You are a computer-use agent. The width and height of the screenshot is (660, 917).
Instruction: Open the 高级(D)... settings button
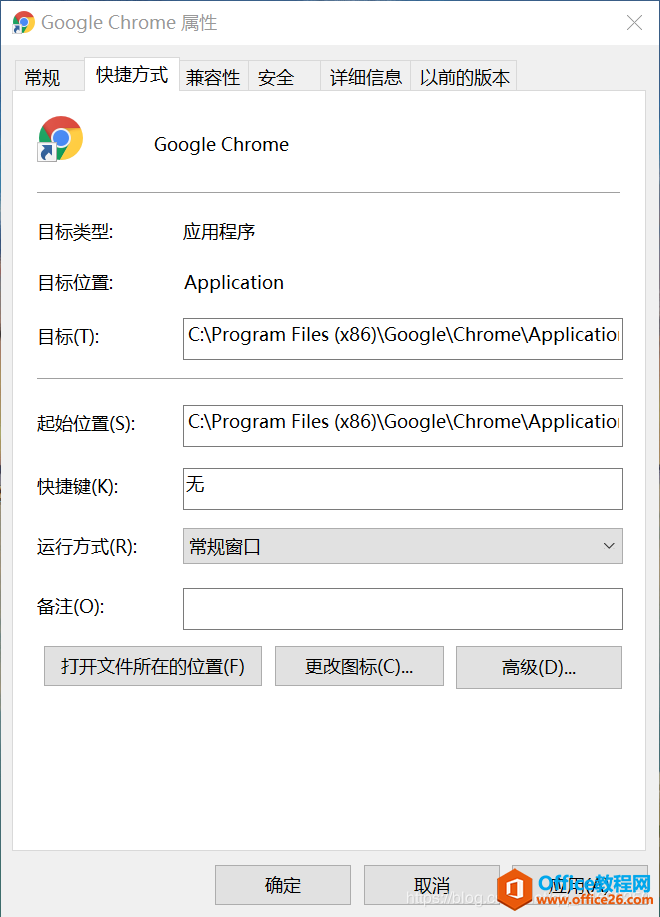tap(539, 667)
